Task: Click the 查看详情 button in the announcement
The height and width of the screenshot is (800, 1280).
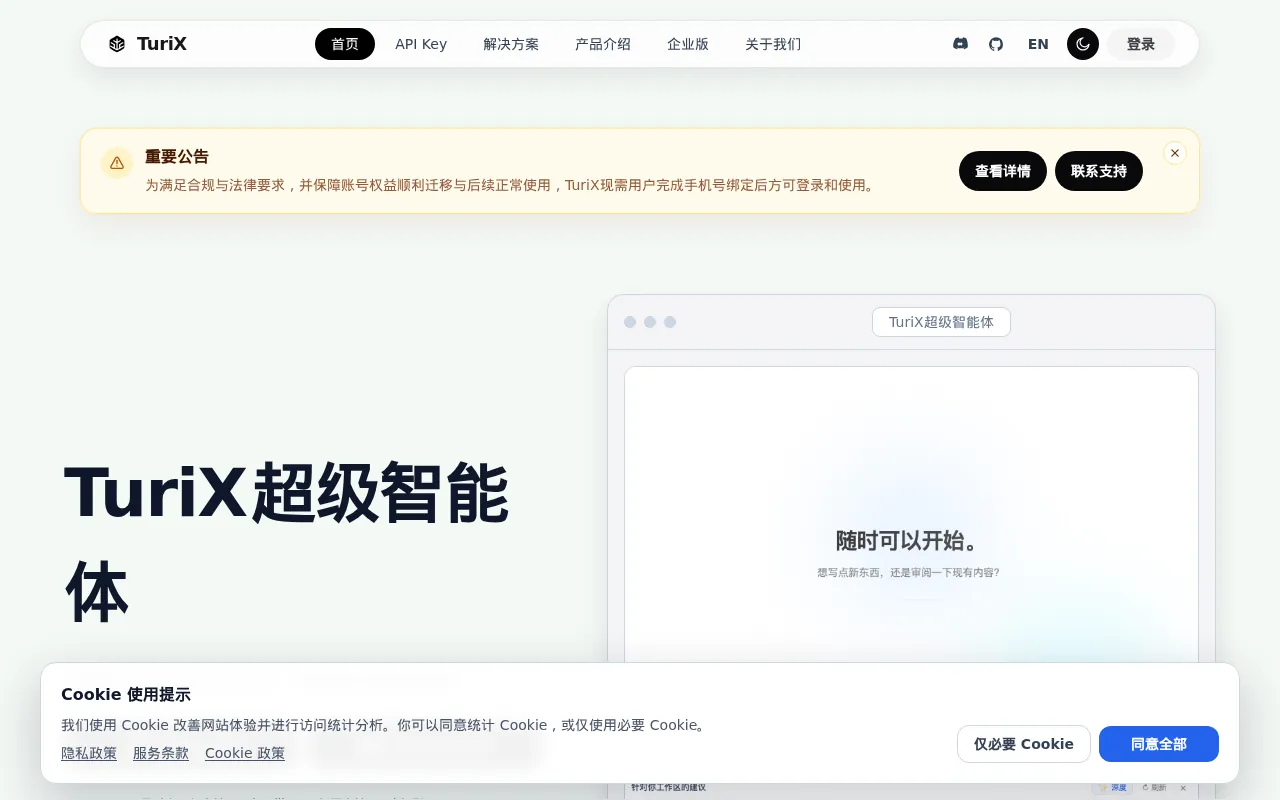Action: click(1003, 171)
